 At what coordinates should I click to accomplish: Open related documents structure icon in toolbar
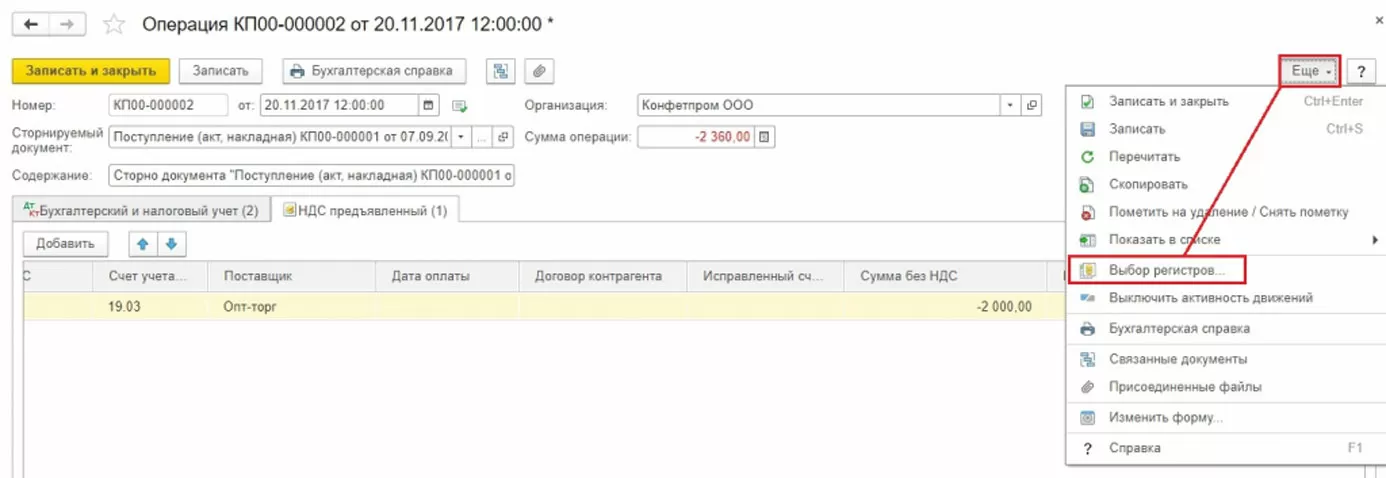pos(500,71)
